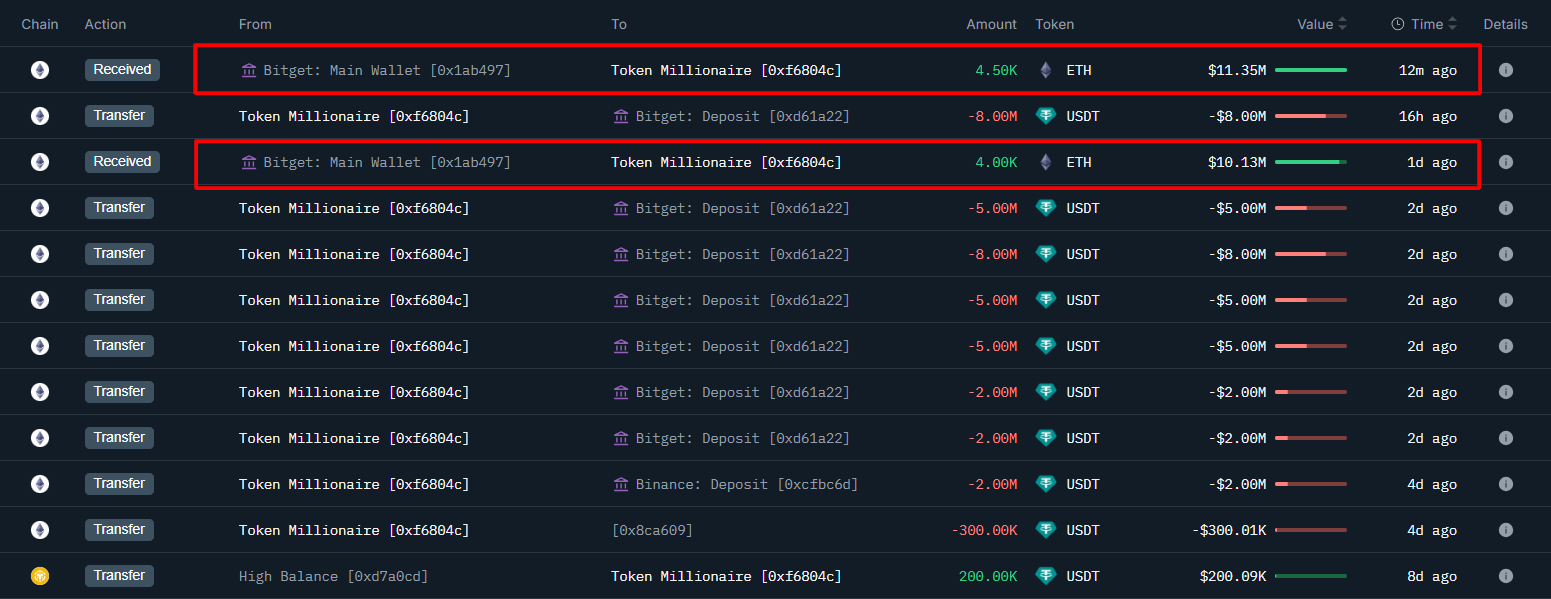Sort by Time using the column arrows
1551x599 pixels.
[x=1452, y=24]
